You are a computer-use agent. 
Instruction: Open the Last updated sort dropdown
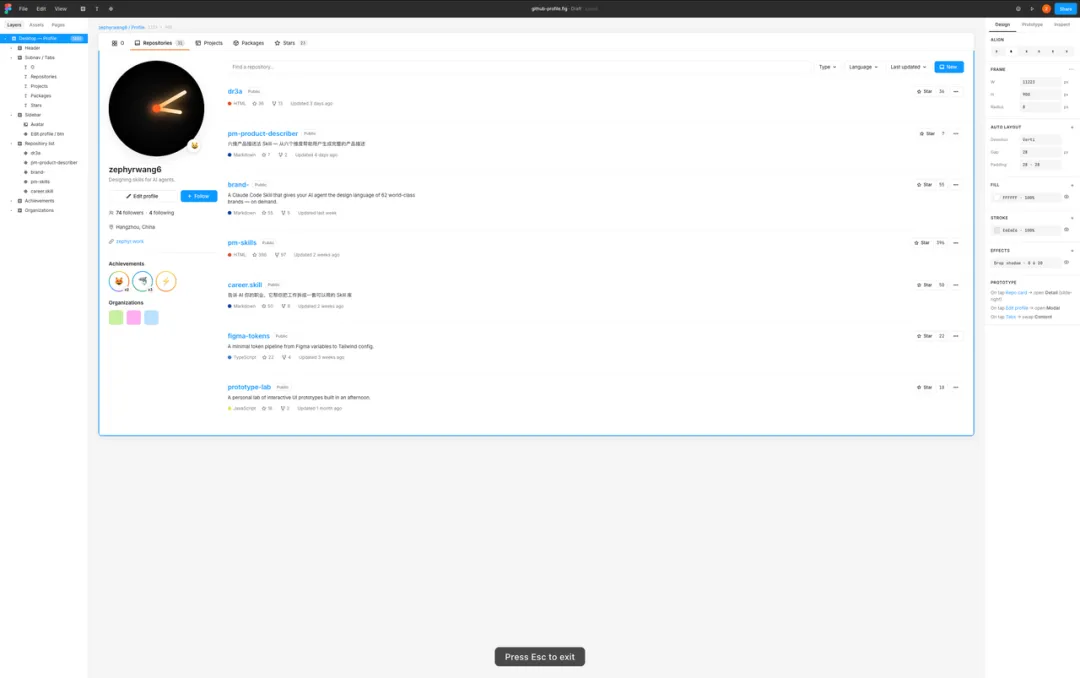908,67
